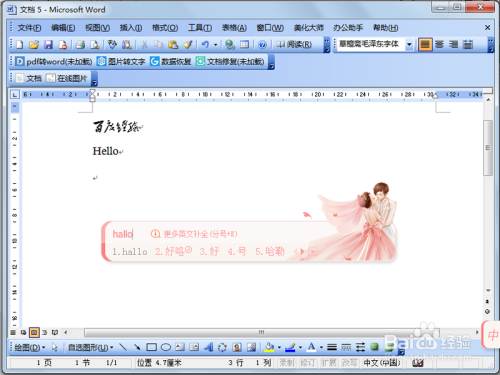Expand Line Color dropdown arrow

click(x=300, y=348)
